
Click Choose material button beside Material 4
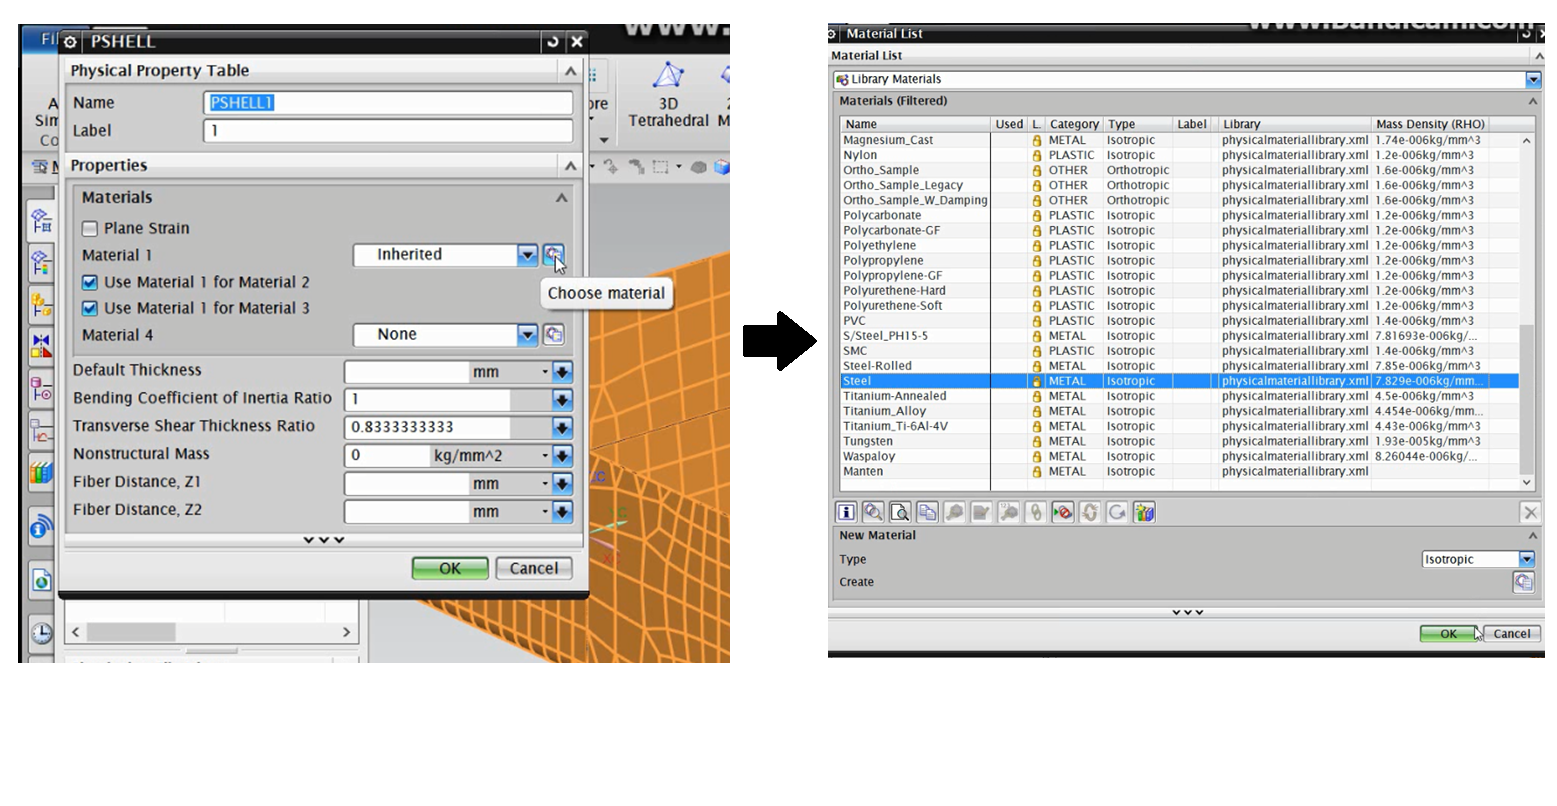pos(553,334)
